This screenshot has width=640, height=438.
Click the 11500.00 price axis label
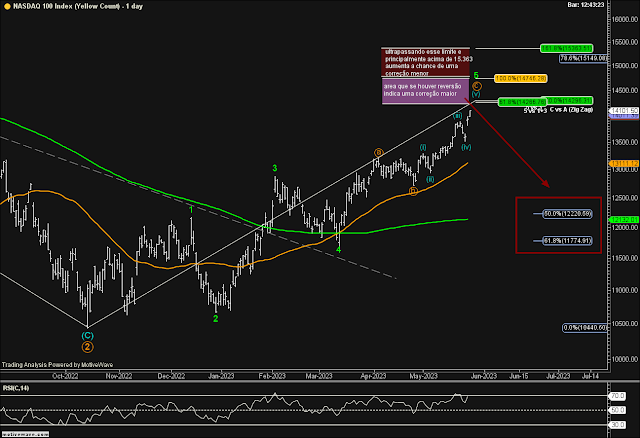[624, 258]
